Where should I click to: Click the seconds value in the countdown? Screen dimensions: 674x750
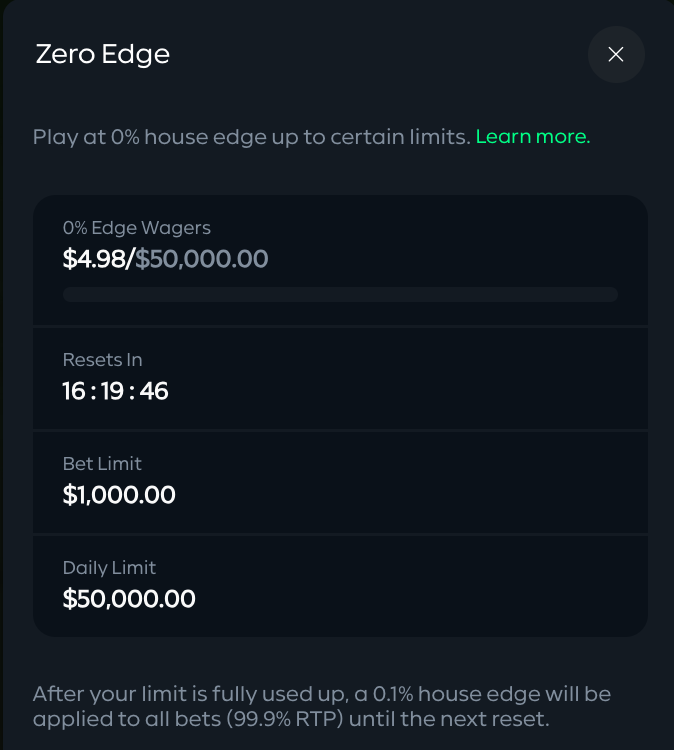(154, 391)
